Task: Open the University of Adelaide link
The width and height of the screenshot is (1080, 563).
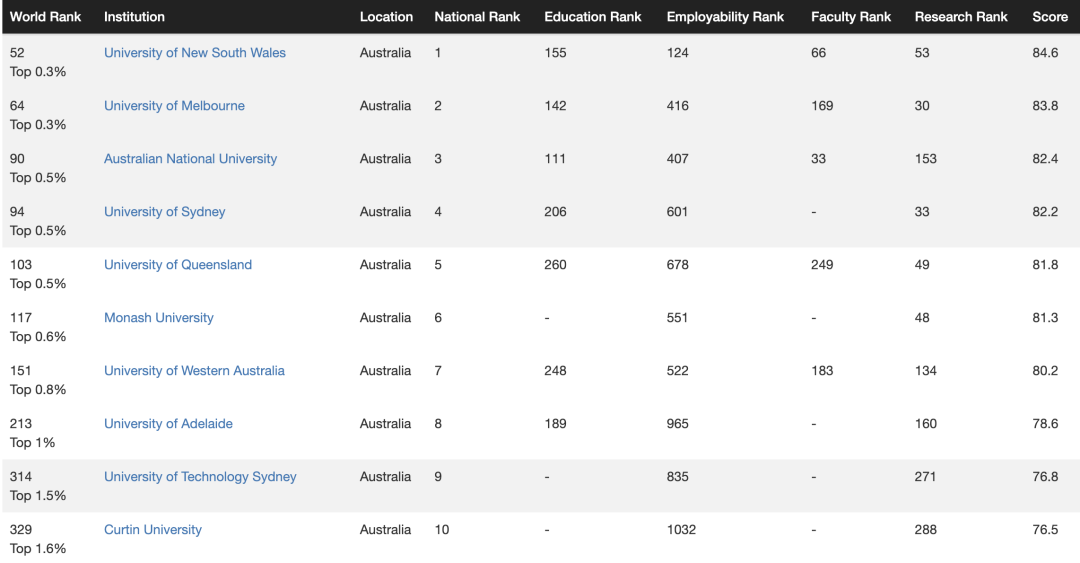Action: [x=168, y=424]
